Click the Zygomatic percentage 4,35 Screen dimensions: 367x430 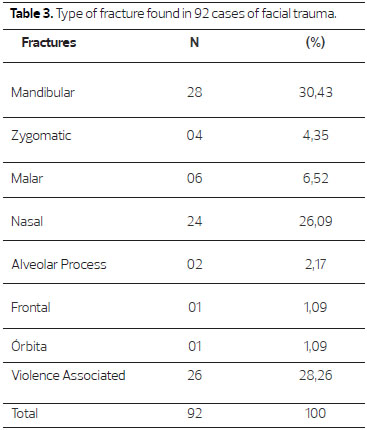[316, 136]
